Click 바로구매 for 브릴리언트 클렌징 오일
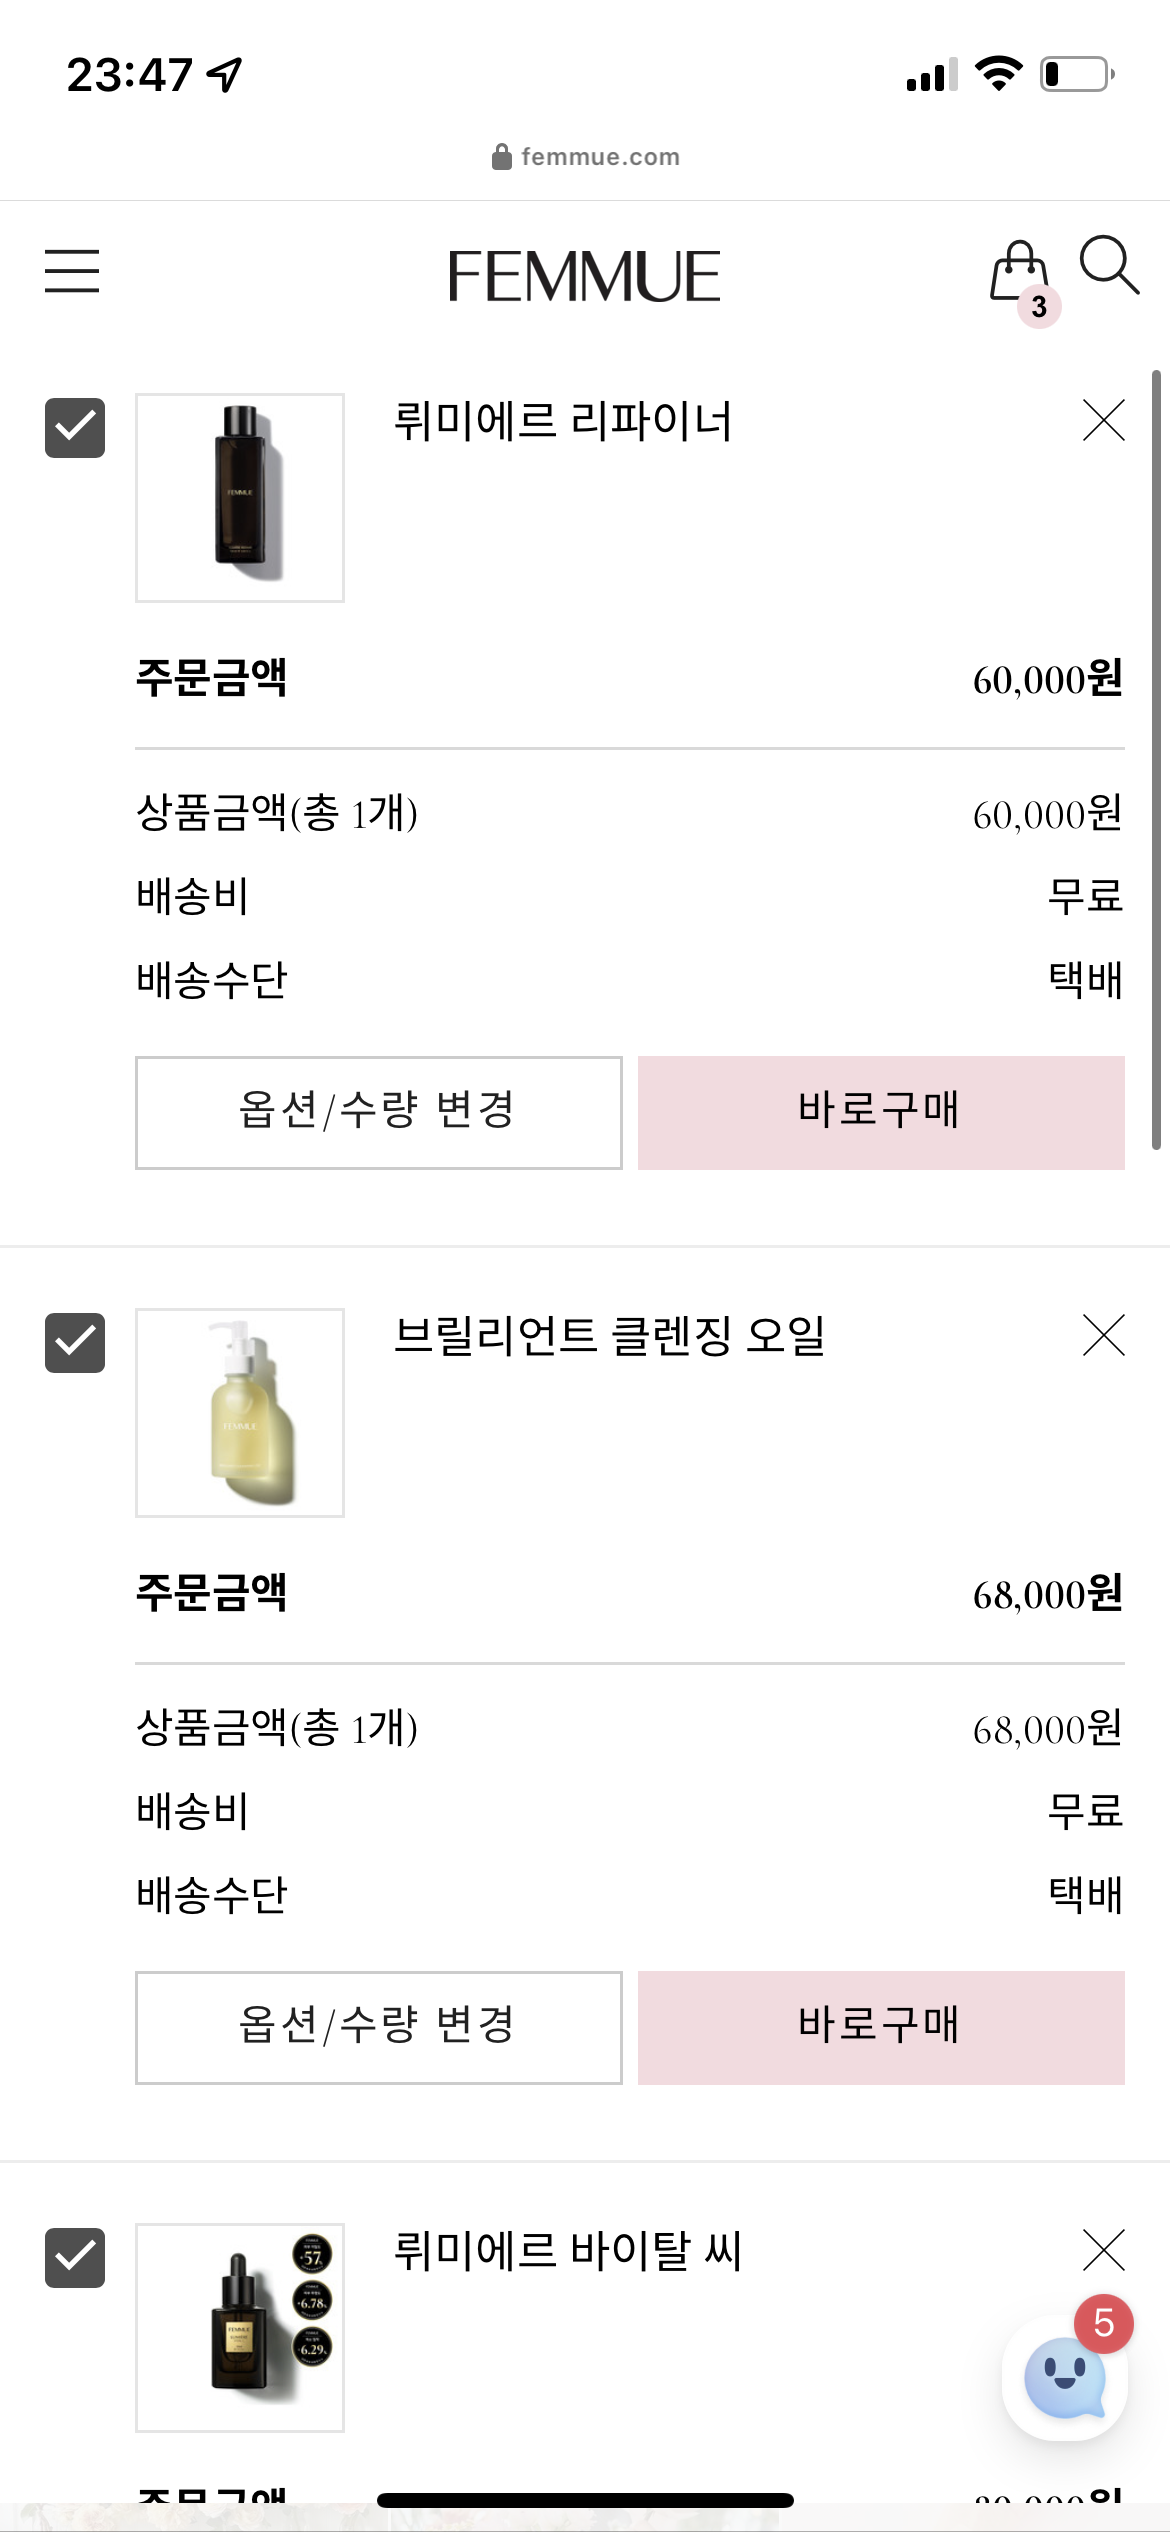The image size is (1170, 2532). [881, 2028]
